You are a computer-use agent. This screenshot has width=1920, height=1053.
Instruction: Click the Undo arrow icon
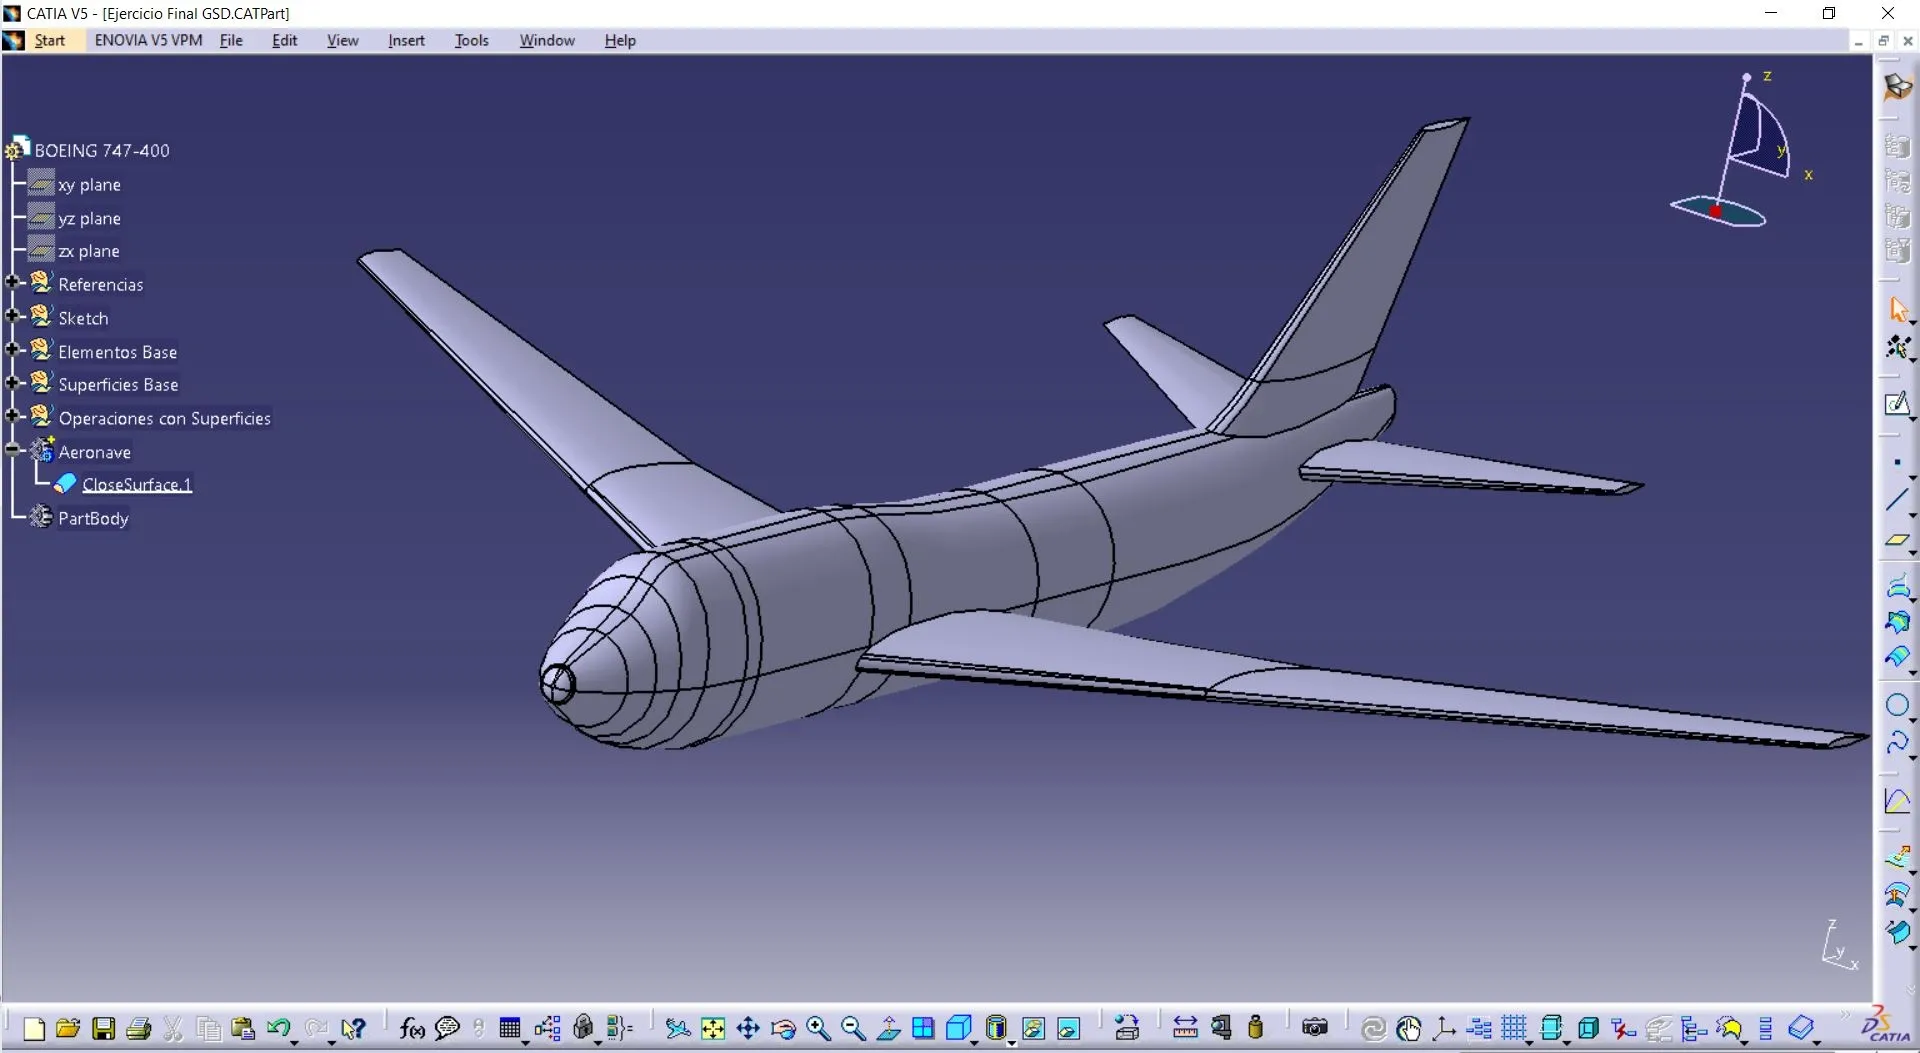point(280,1028)
